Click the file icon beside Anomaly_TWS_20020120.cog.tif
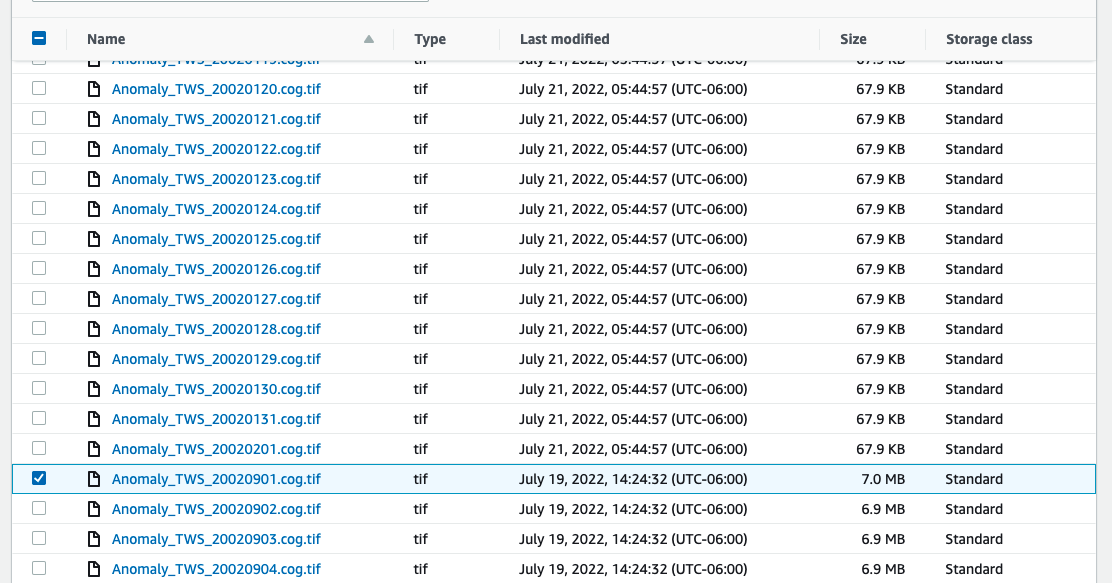This screenshot has width=1112, height=583. [93, 88]
